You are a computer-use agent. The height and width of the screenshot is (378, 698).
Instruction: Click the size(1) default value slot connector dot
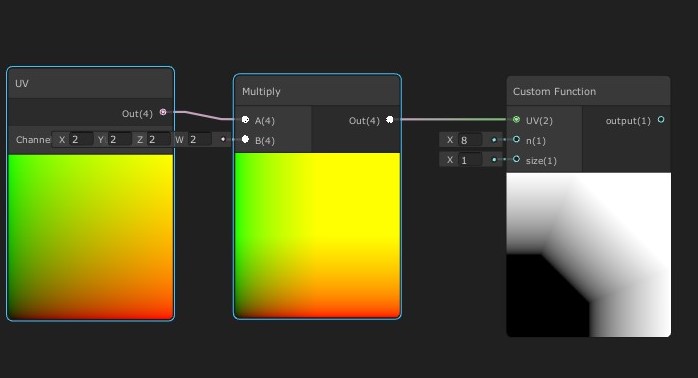(494, 159)
